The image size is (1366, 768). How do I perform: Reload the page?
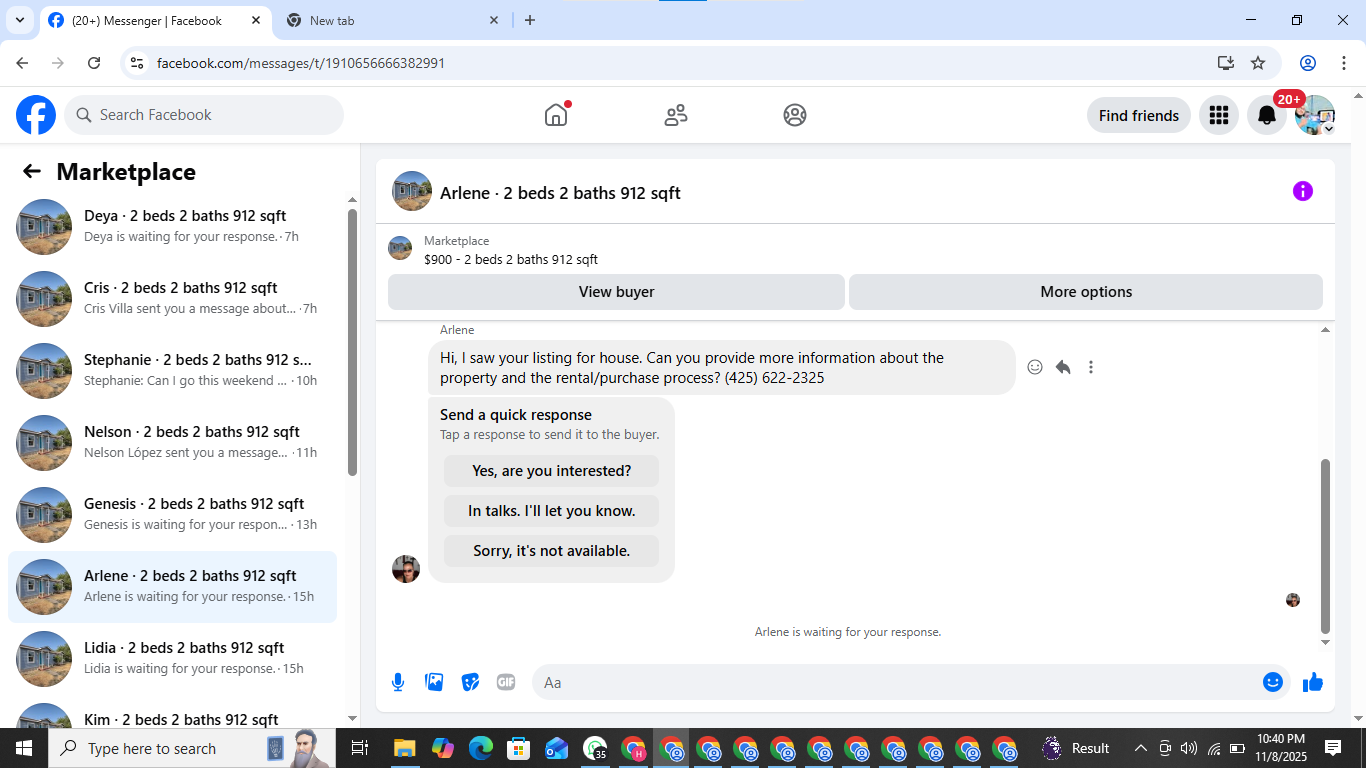[94, 63]
